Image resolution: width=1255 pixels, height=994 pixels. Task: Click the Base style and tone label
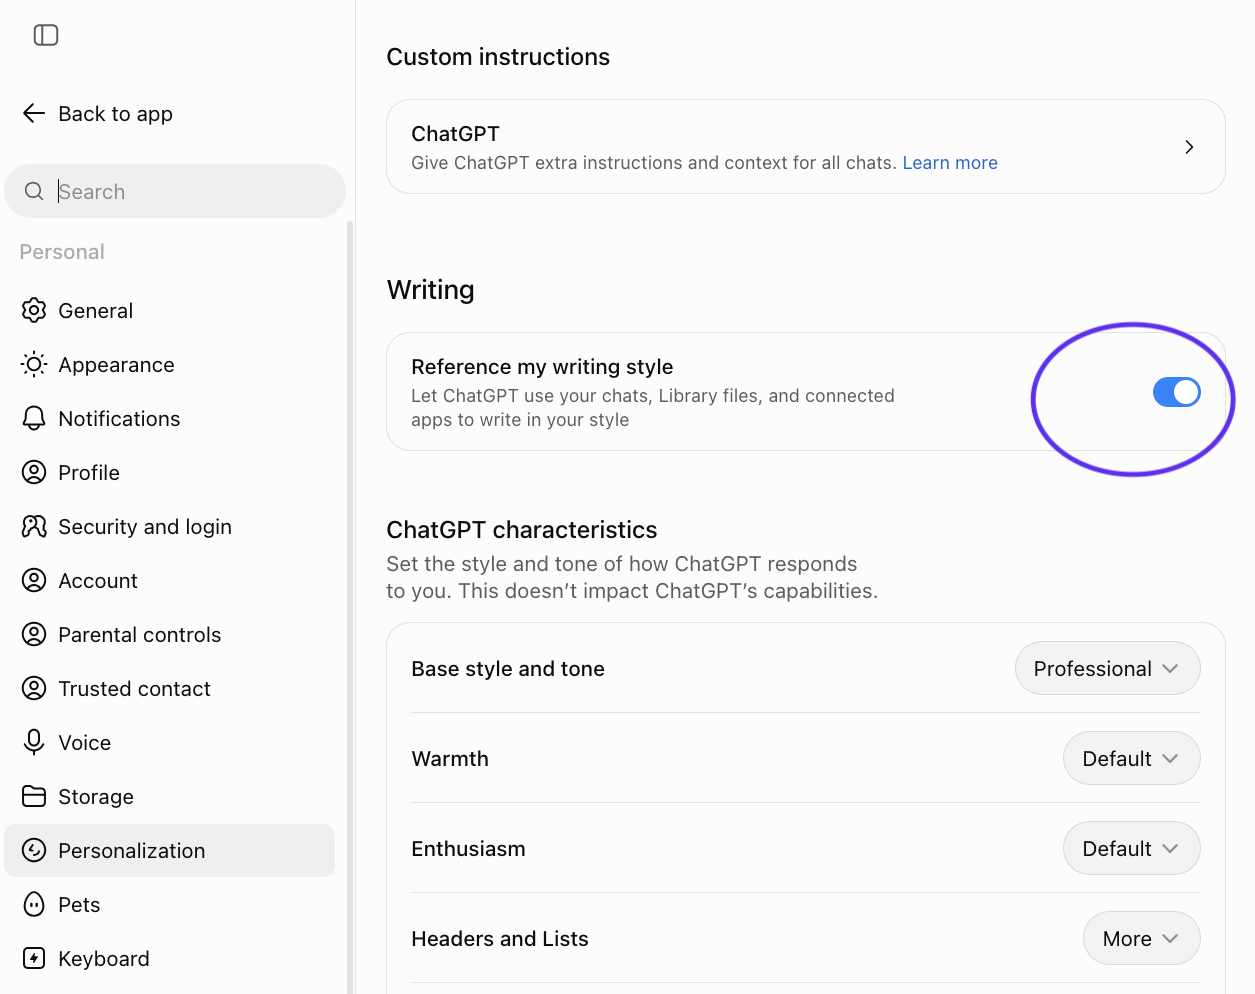coord(508,669)
